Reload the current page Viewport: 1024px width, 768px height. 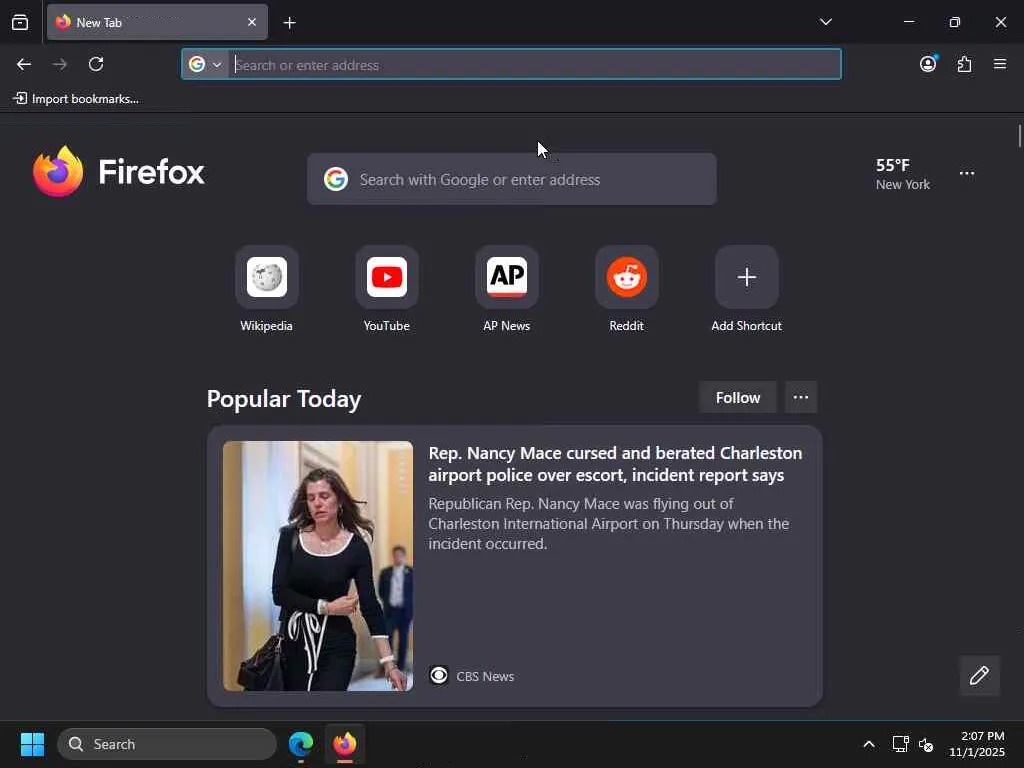point(96,64)
